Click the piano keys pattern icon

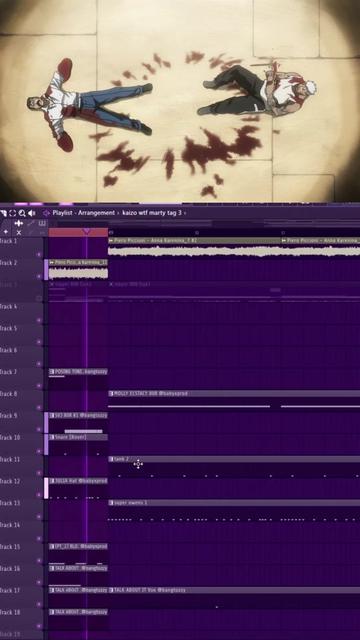point(42,223)
